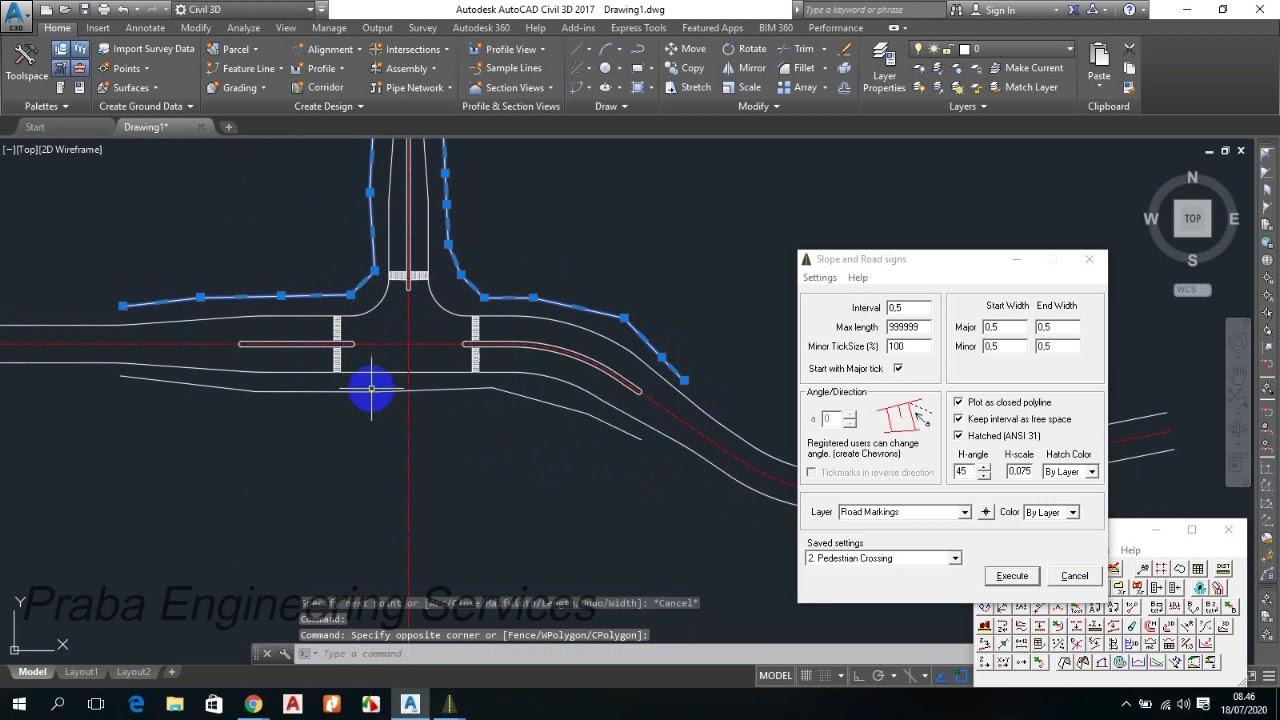This screenshot has height=720, width=1280.
Task: Switch to the Layout1 tab
Action: point(81,672)
